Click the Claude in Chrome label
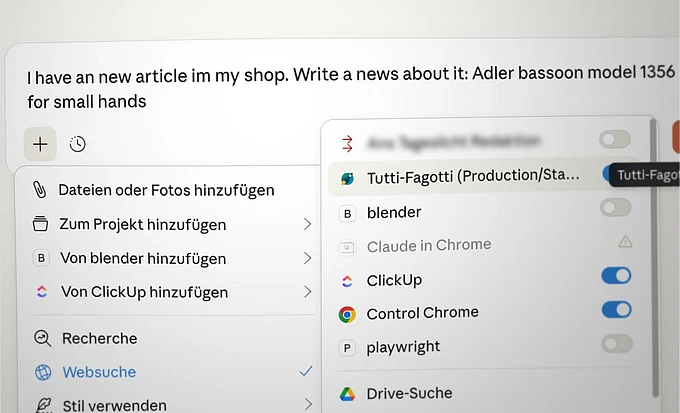Image resolution: width=680 pixels, height=413 pixels. point(429,246)
